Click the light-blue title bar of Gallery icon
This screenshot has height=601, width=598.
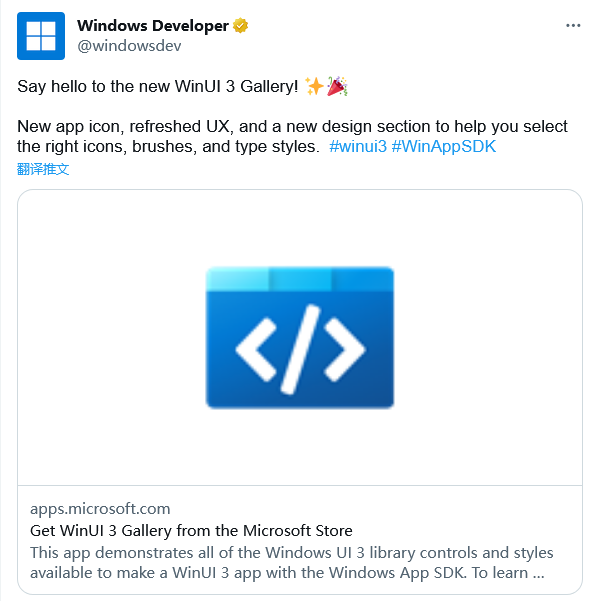coord(300,279)
